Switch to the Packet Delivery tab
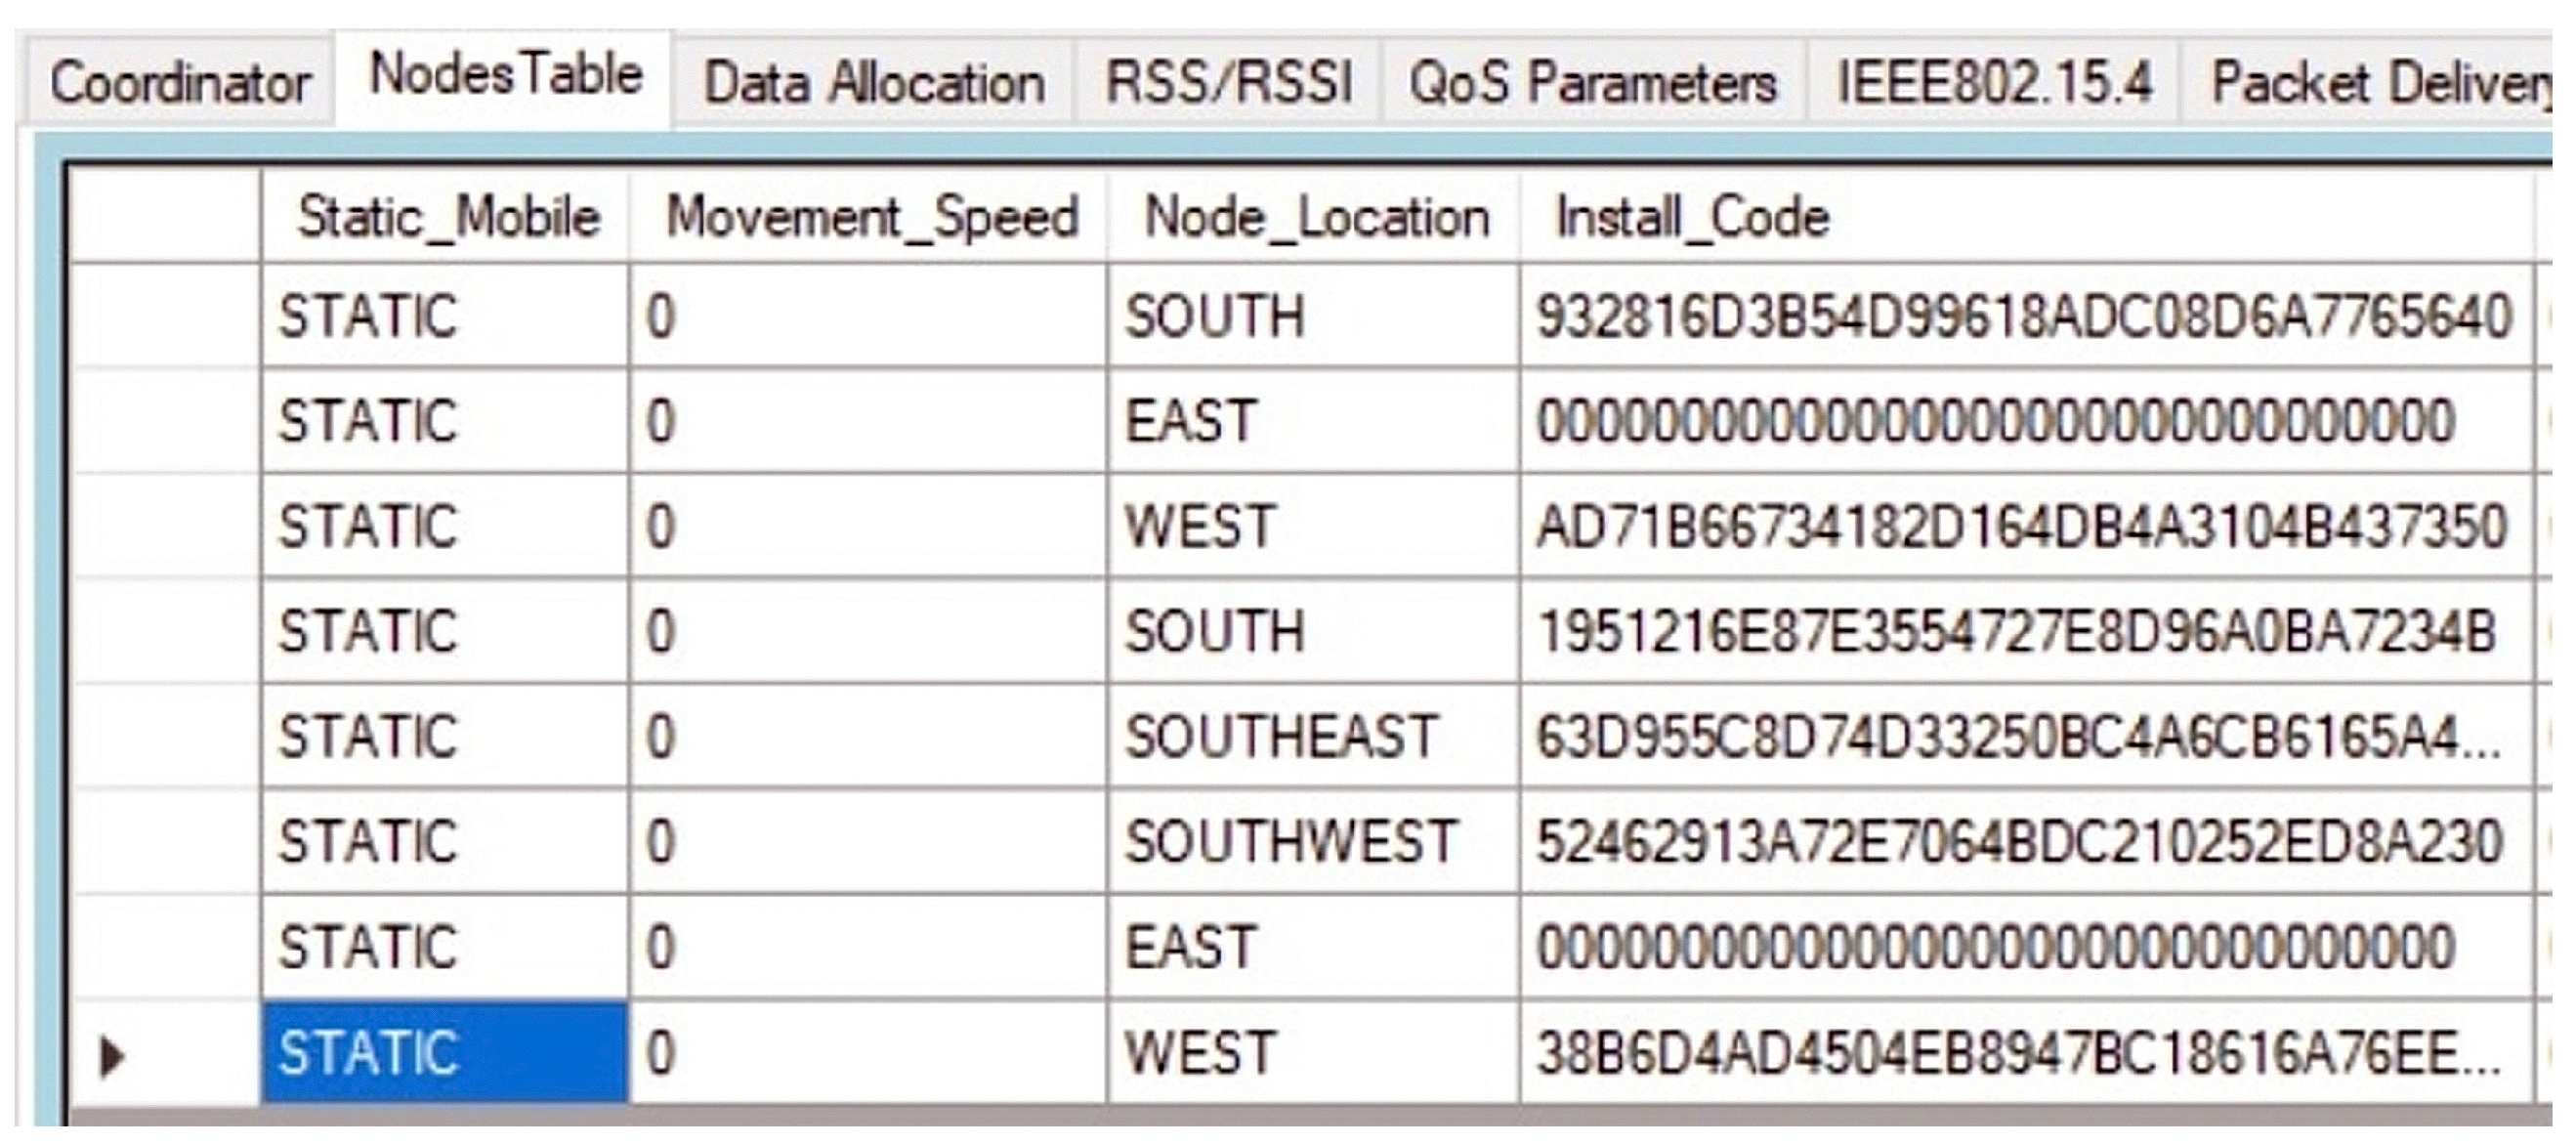The width and height of the screenshot is (2576, 1144). click(x=2380, y=83)
